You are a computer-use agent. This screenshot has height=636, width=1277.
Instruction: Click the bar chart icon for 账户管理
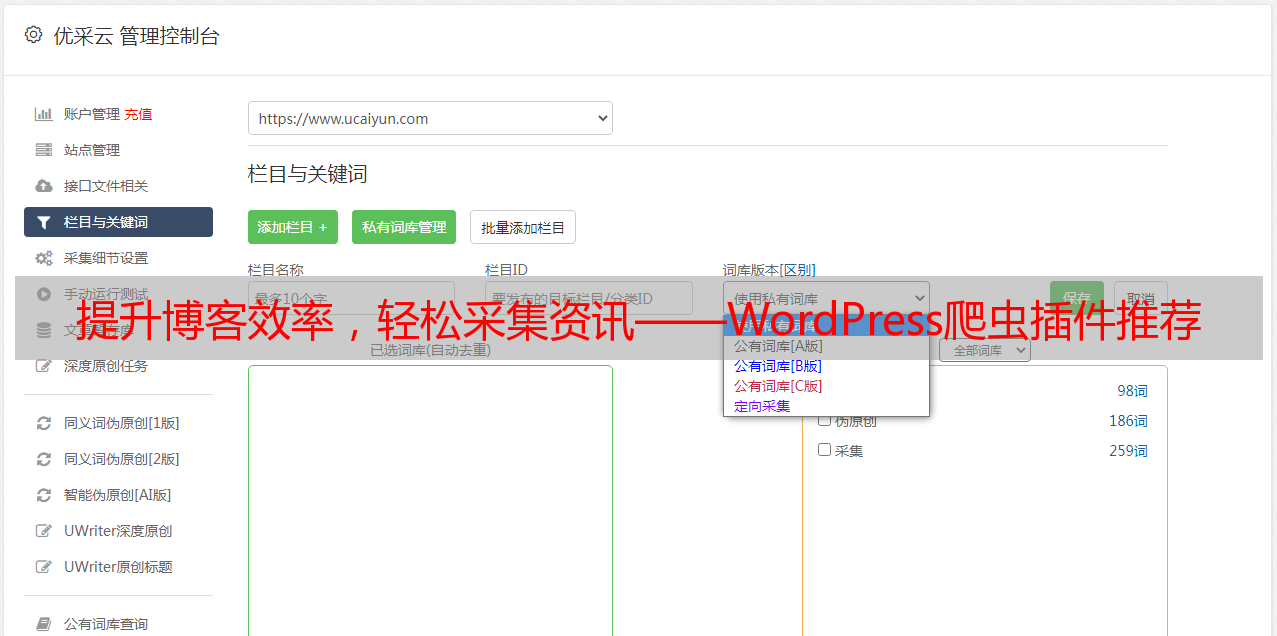pos(44,114)
